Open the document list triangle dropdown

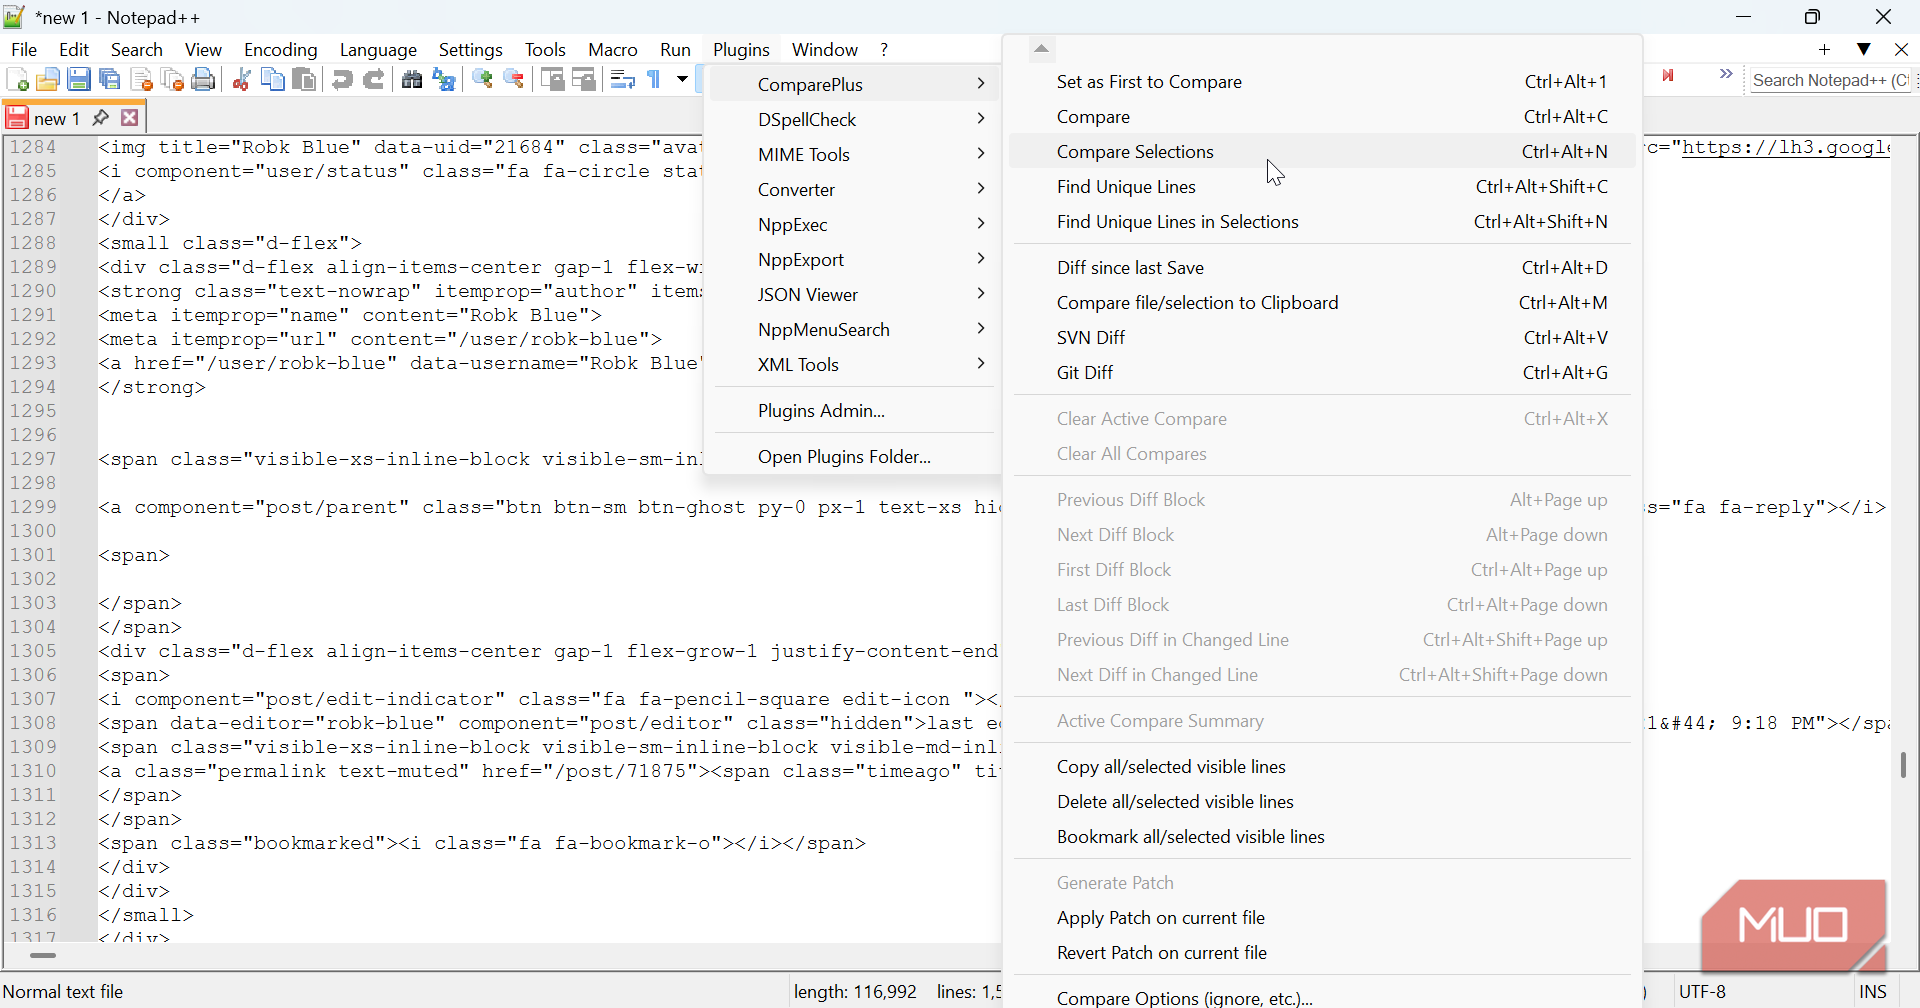tap(1864, 49)
